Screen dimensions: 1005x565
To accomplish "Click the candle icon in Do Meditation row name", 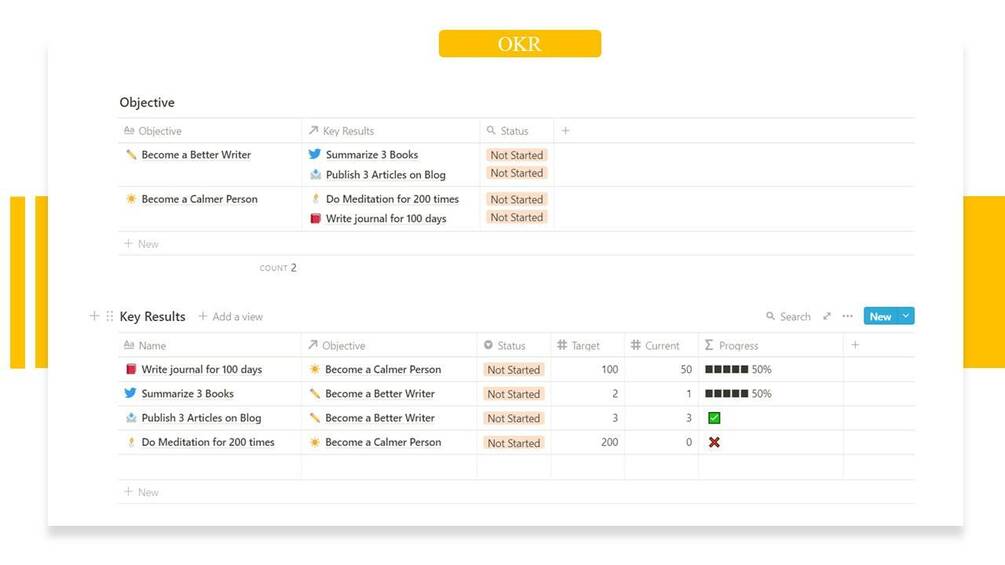I will (131, 442).
